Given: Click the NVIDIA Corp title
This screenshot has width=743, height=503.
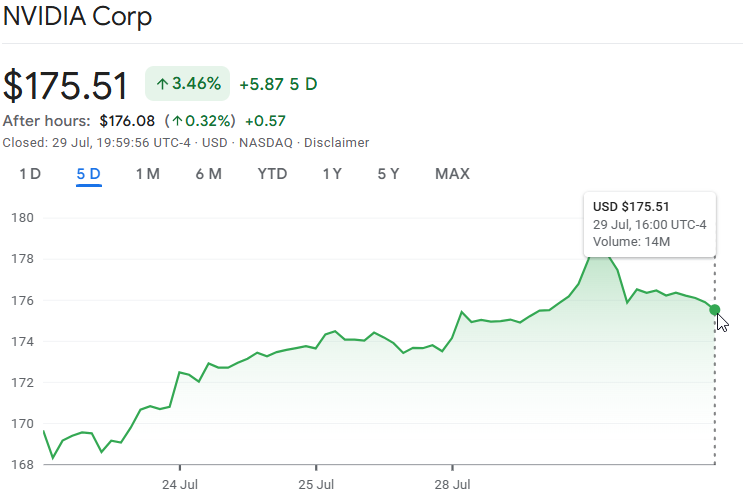Looking at the screenshot, I should click(77, 17).
